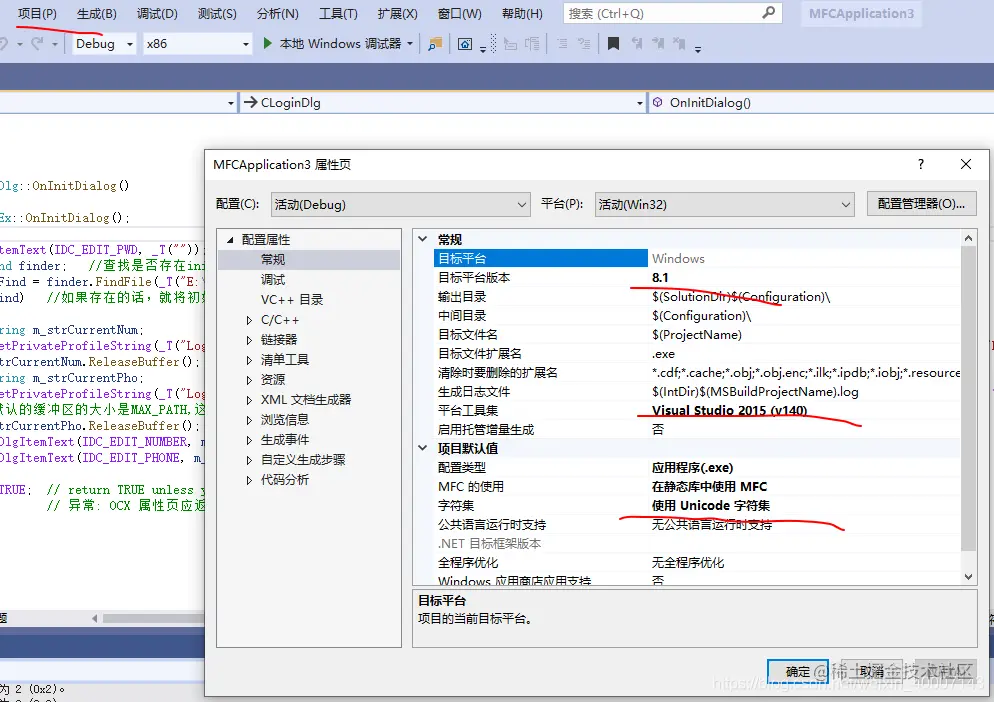994x702 pixels.
Task: Open the 工具(T) menu
Action: click(x=338, y=13)
